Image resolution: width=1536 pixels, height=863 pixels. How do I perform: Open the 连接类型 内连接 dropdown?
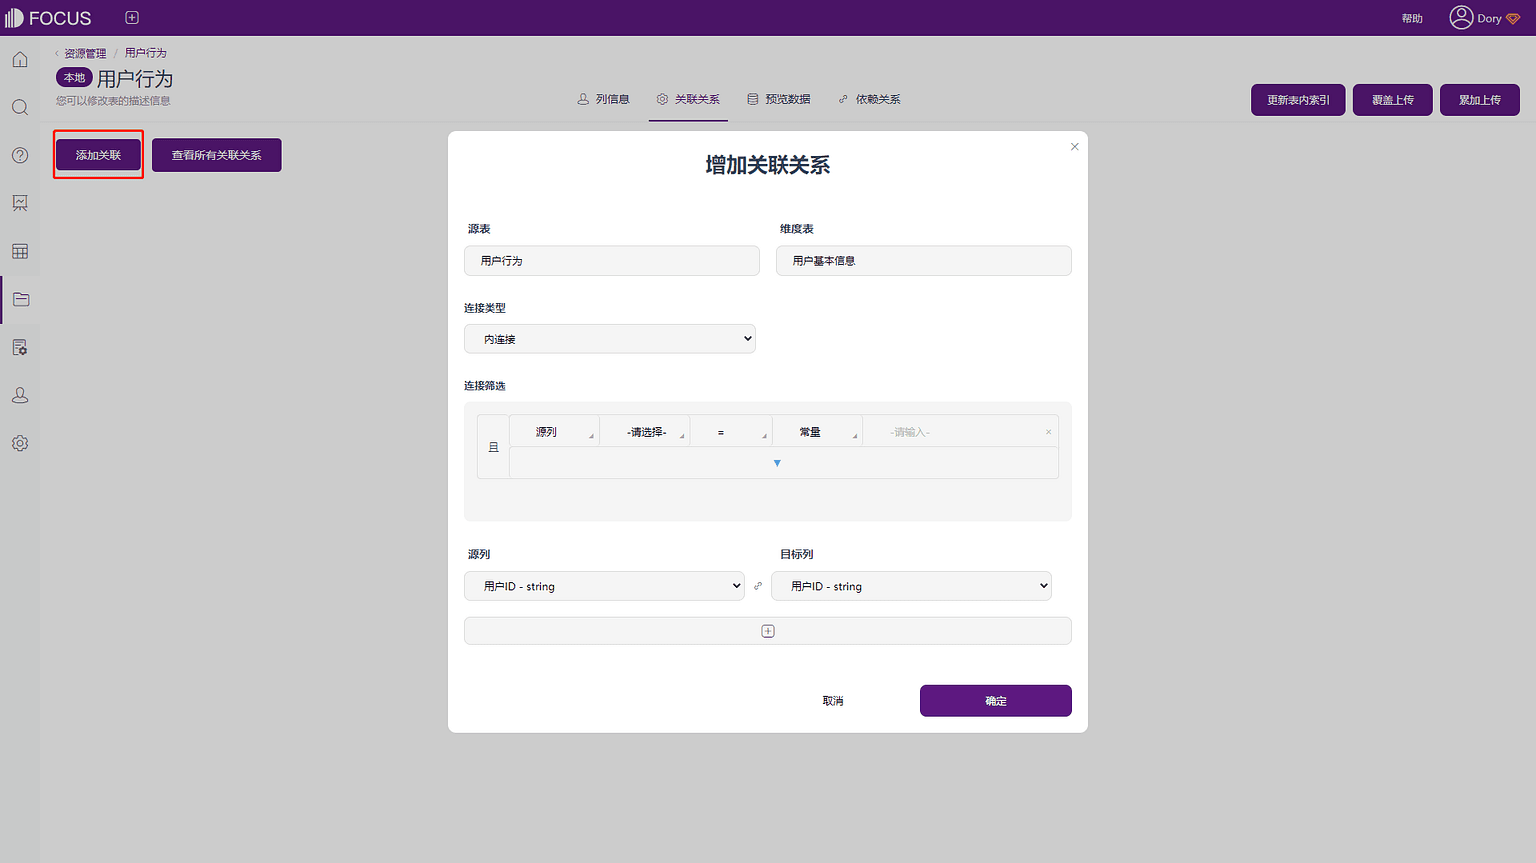[610, 339]
